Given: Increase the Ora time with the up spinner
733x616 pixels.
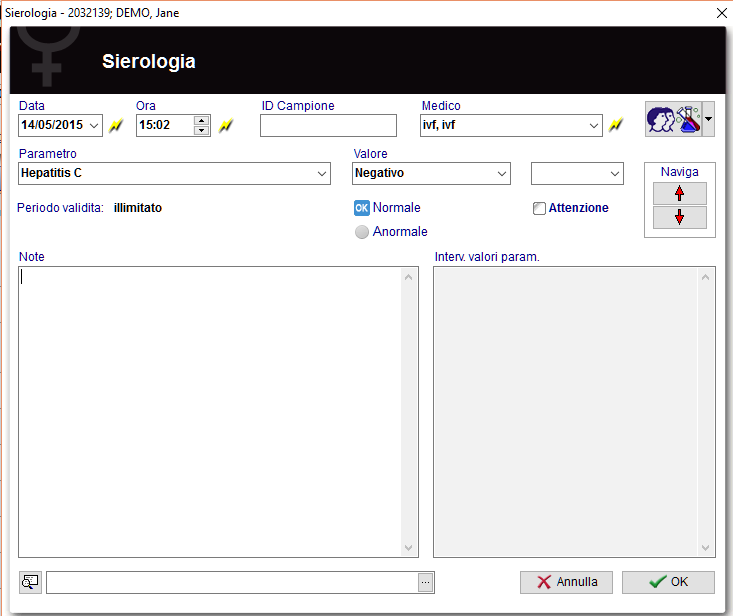Looking at the screenshot, I should click(201, 121).
